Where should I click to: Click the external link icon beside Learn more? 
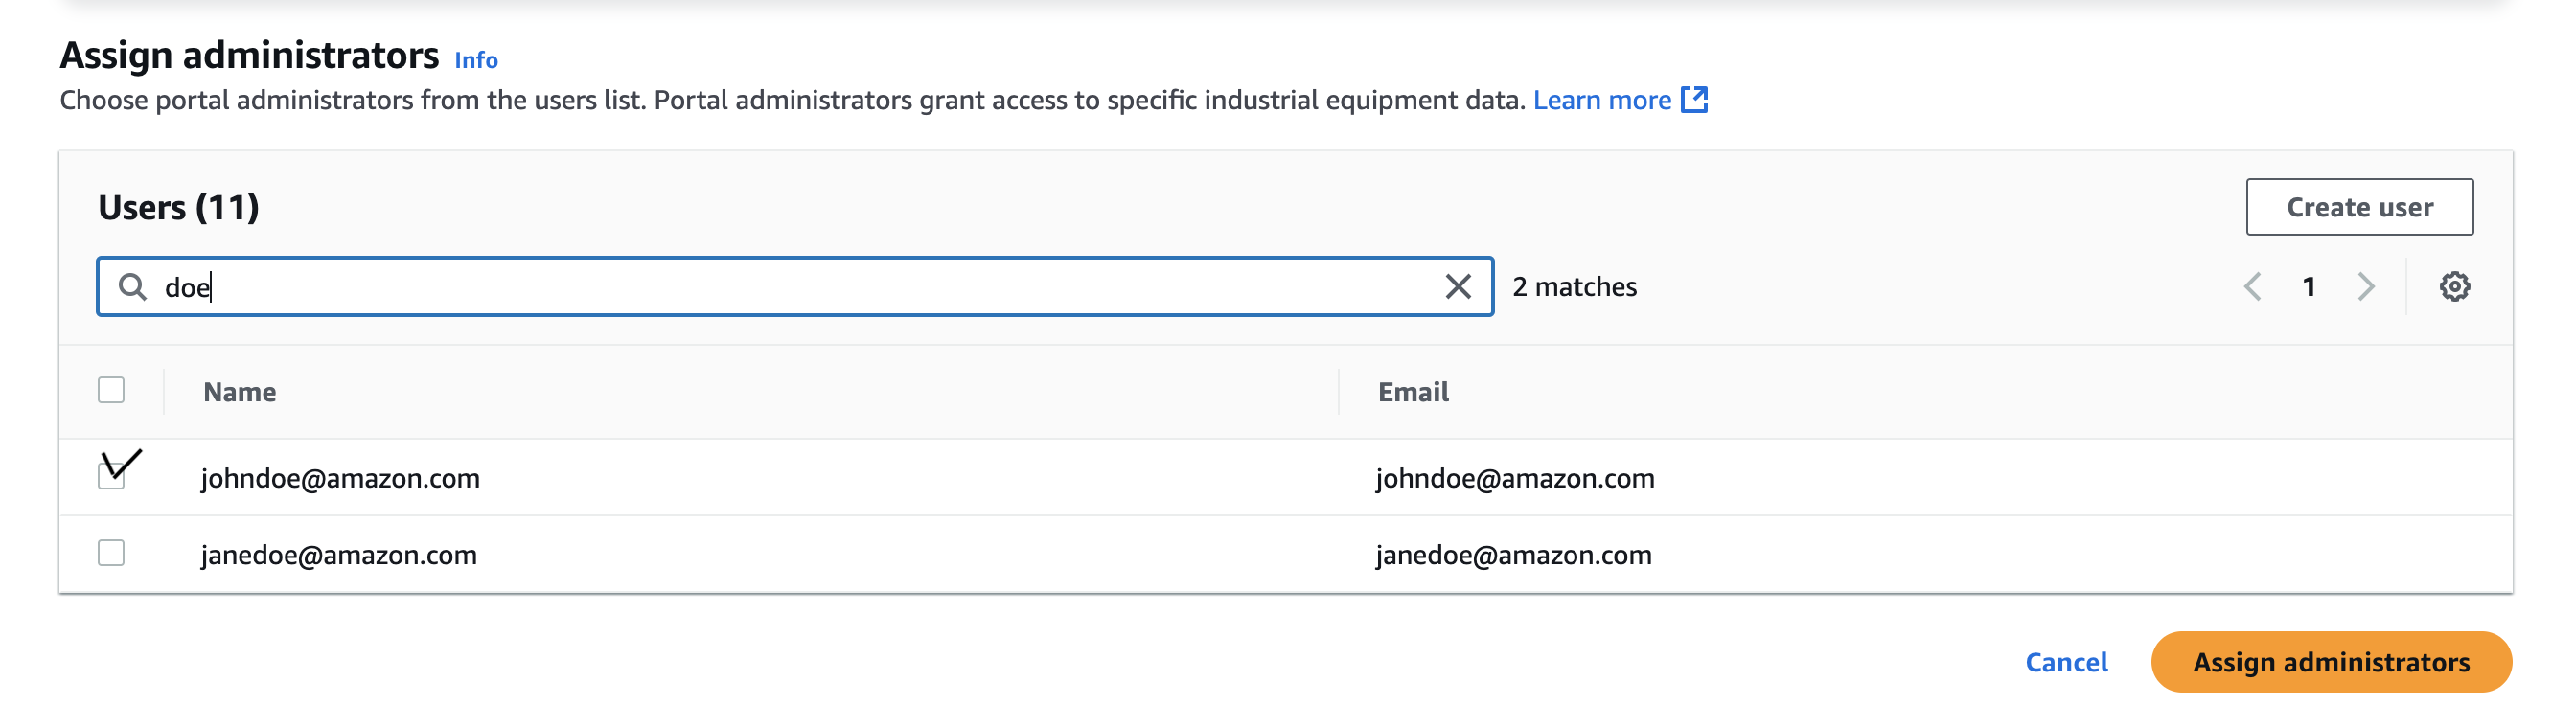pyautogui.click(x=1694, y=100)
